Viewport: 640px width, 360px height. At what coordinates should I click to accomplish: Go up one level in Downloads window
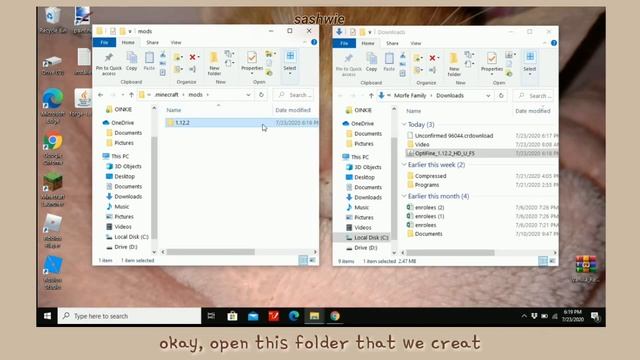pyautogui.click(x=371, y=96)
